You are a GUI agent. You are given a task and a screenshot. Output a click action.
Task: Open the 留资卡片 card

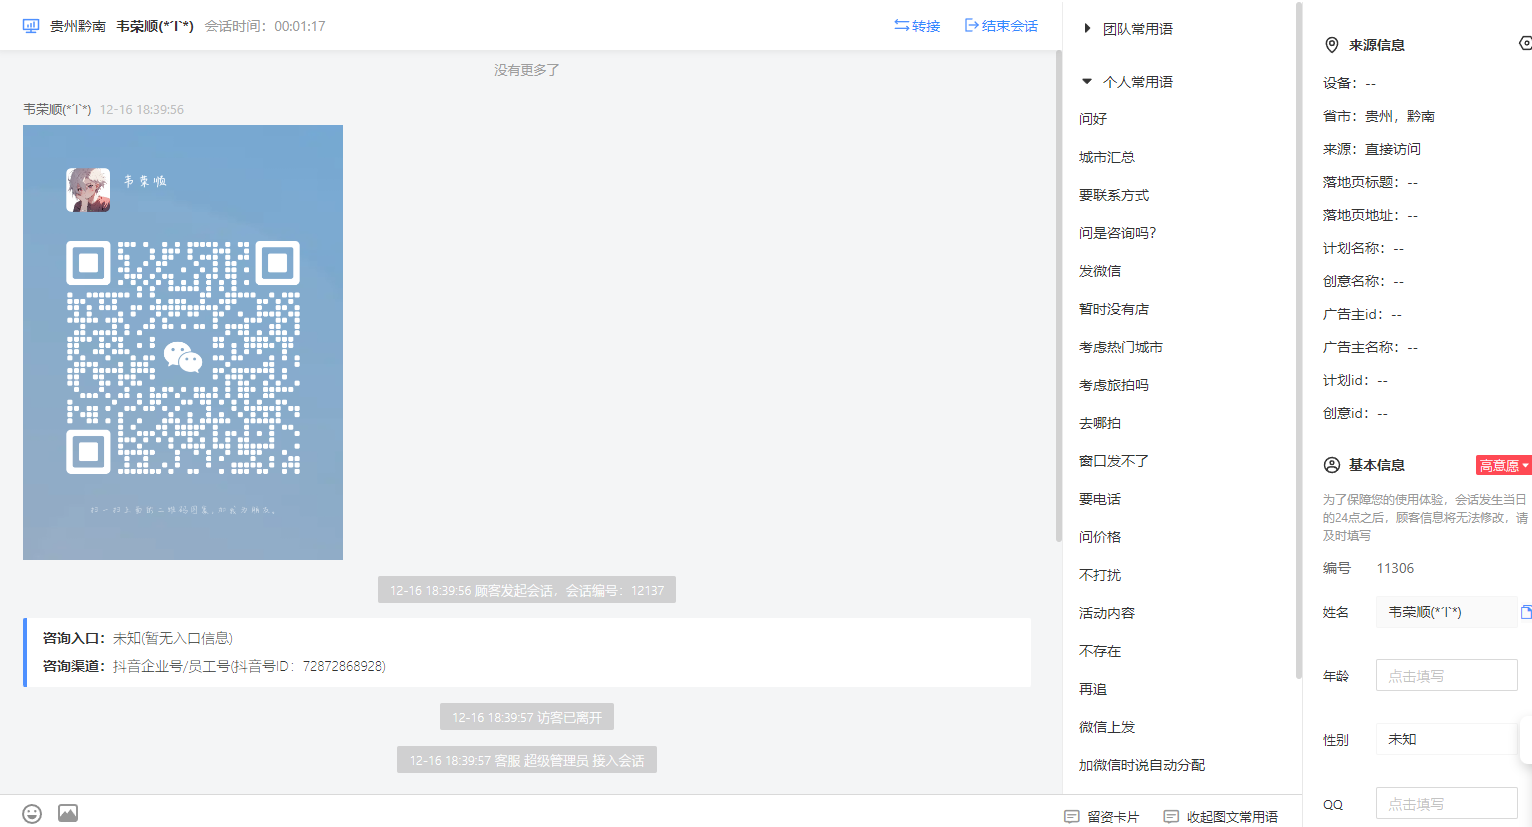[1102, 817]
